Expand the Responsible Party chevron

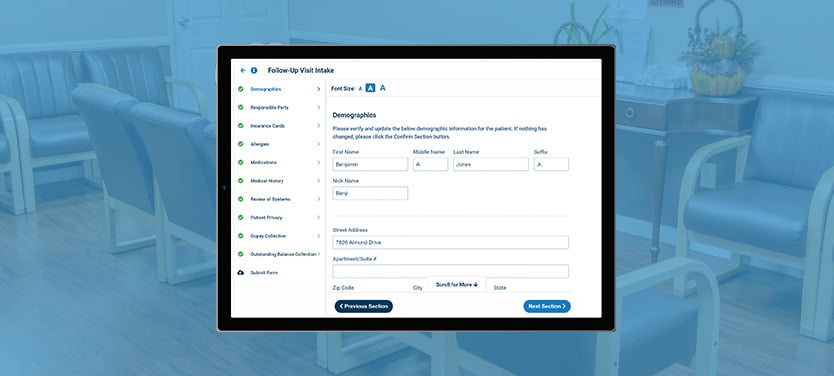click(x=319, y=107)
